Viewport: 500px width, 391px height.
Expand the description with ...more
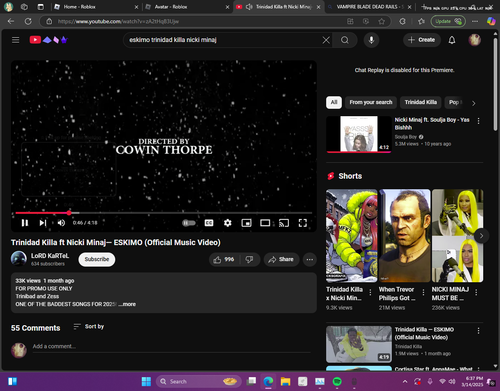point(127,304)
